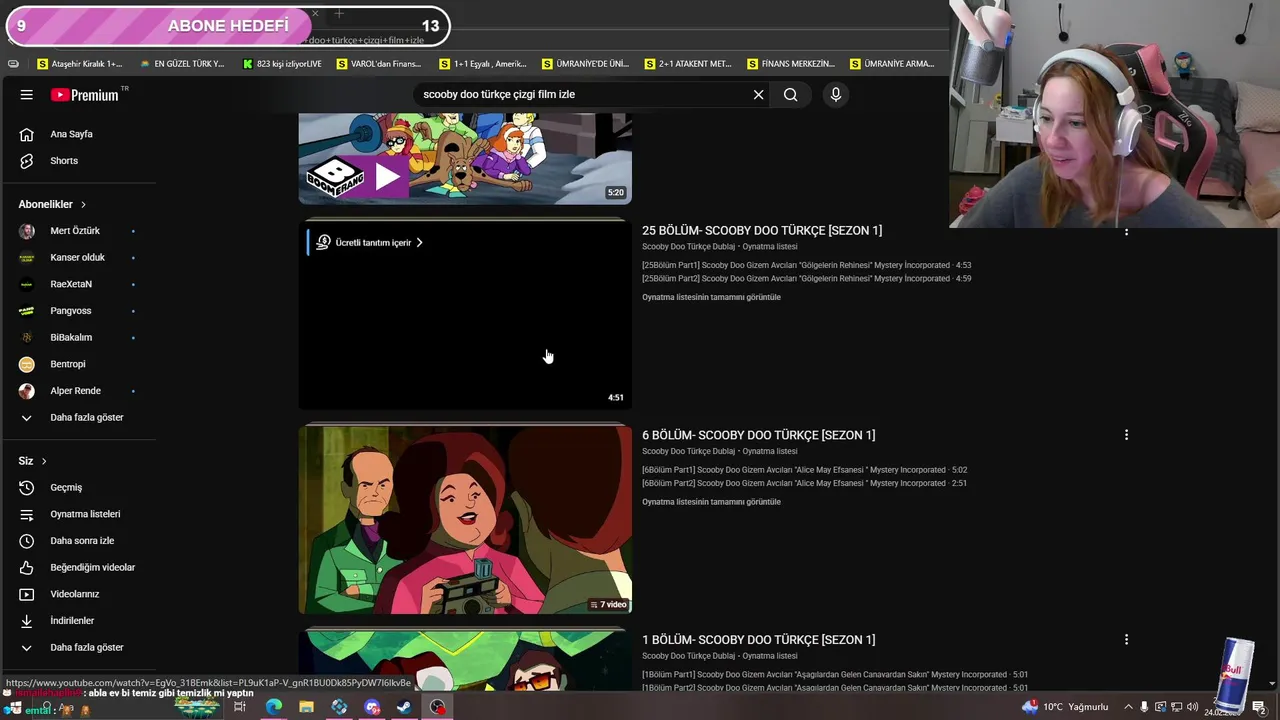Open VAROL'dan Finans bookmark
The width and height of the screenshot is (1280, 720).
379,64
